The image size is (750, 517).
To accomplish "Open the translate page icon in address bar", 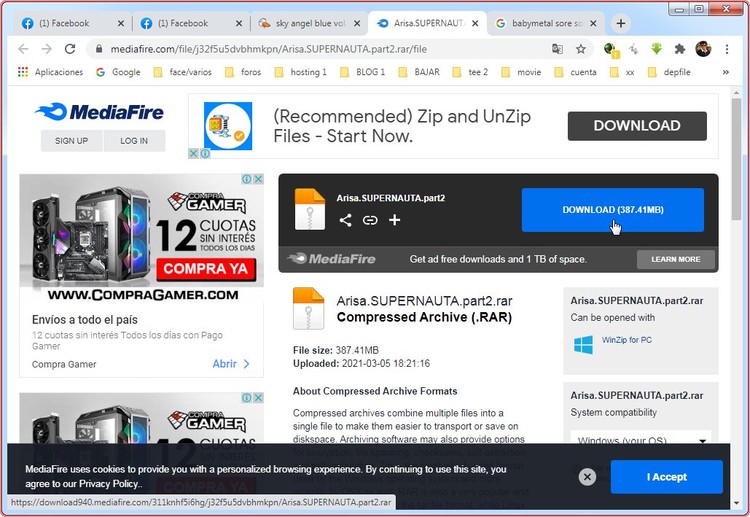I will (557, 49).
